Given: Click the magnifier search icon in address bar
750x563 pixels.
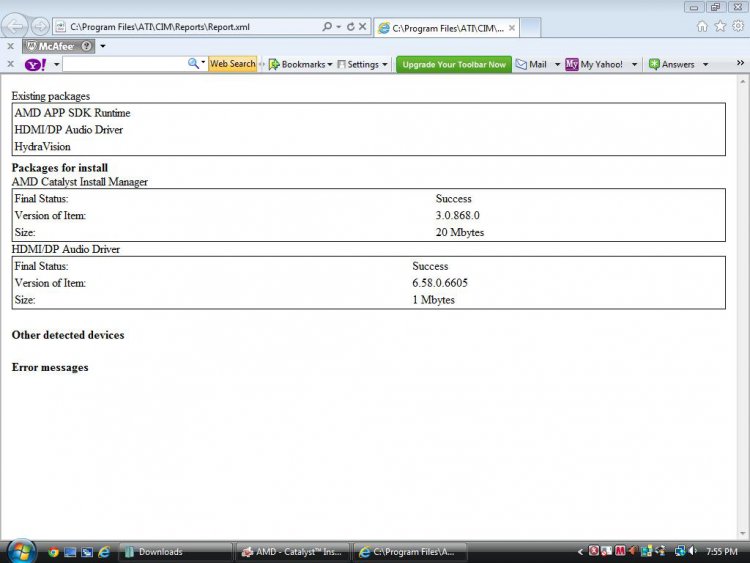Looking at the screenshot, I should click(327, 27).
